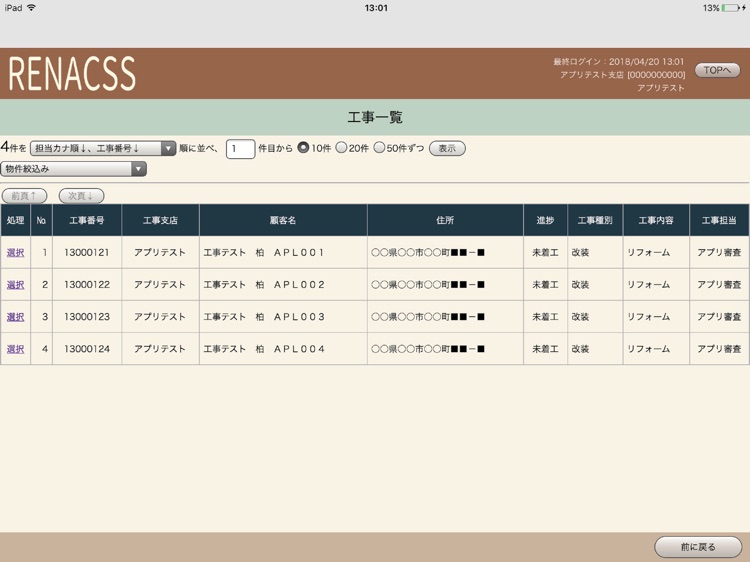
Task: Click the 表示 button
Action: tap(447, 148)
